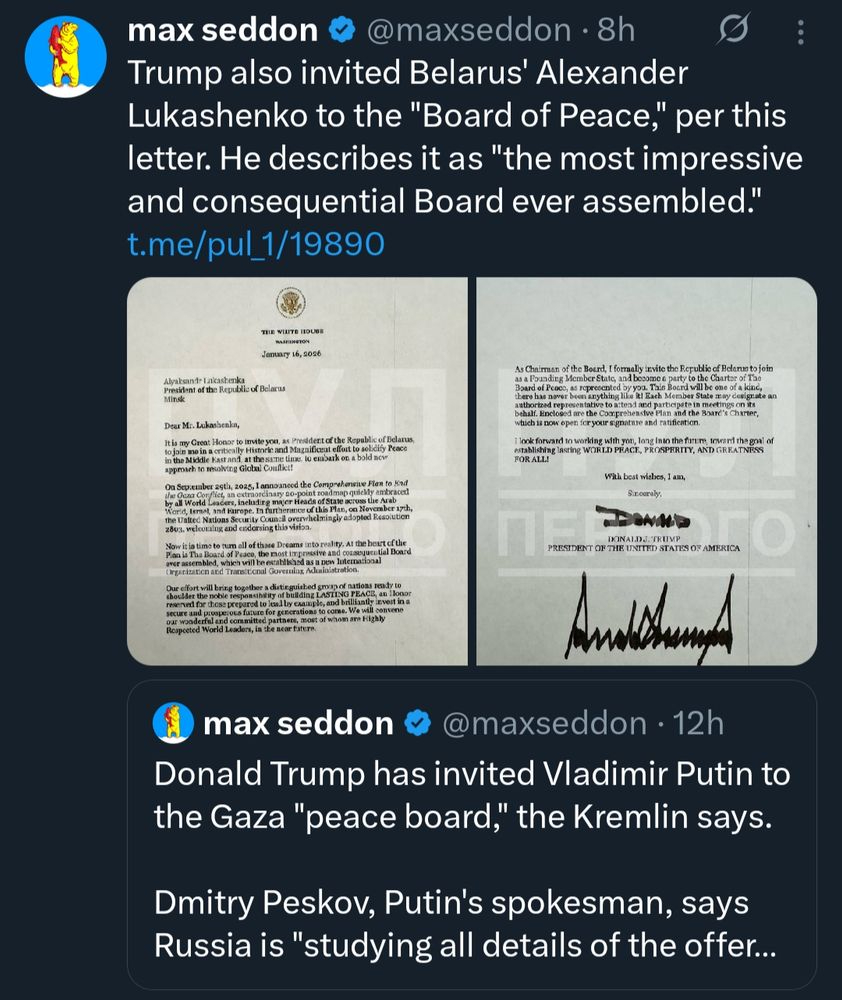Open the three-dot more options menu
The height and width of the screenshot is (1000, 842).
(800, 34)
